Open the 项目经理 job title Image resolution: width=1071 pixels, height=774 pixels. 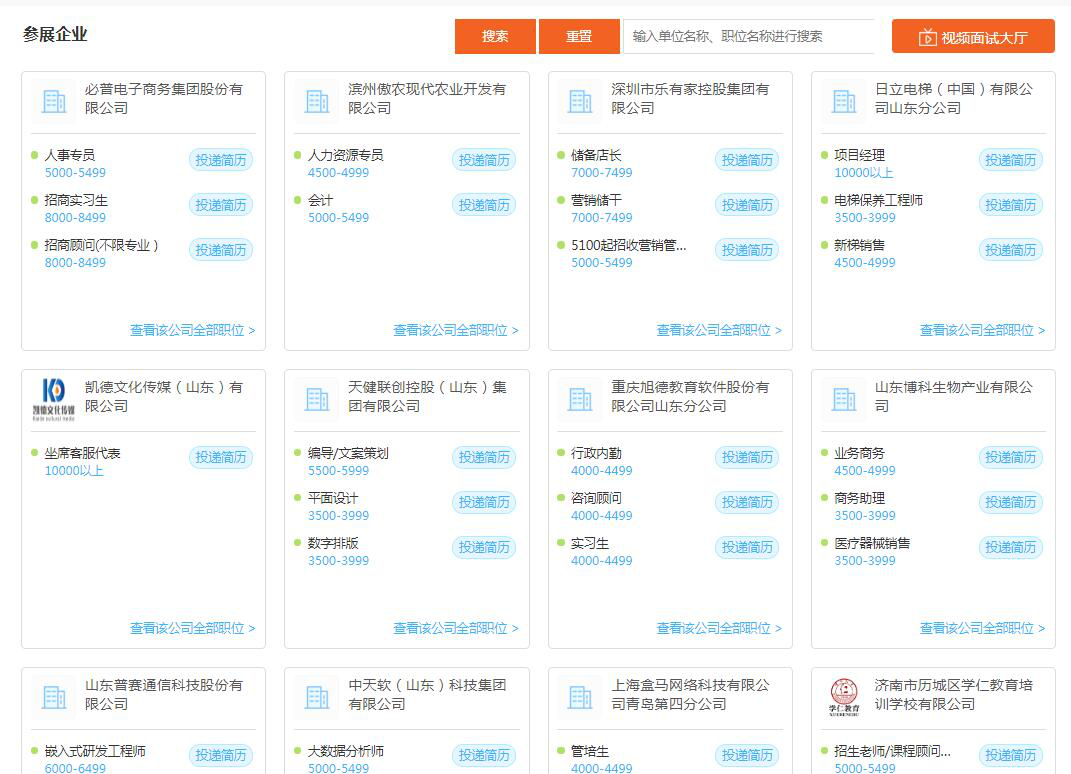[x=859, y=155]
